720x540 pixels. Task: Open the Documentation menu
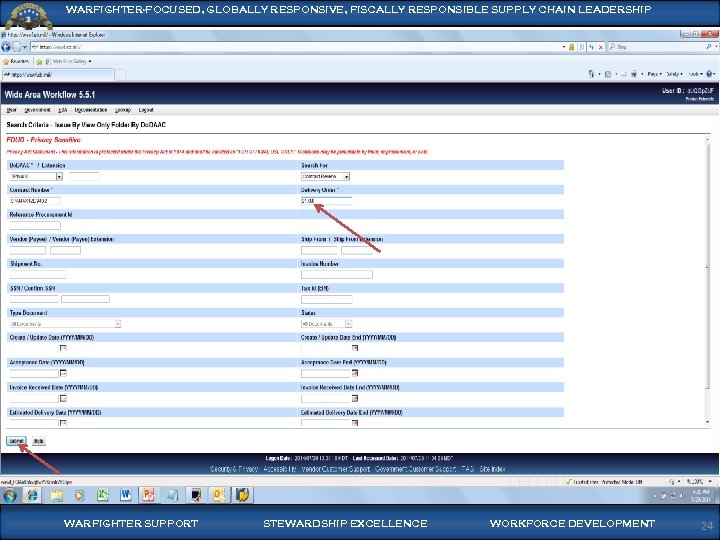coord(91,110)
